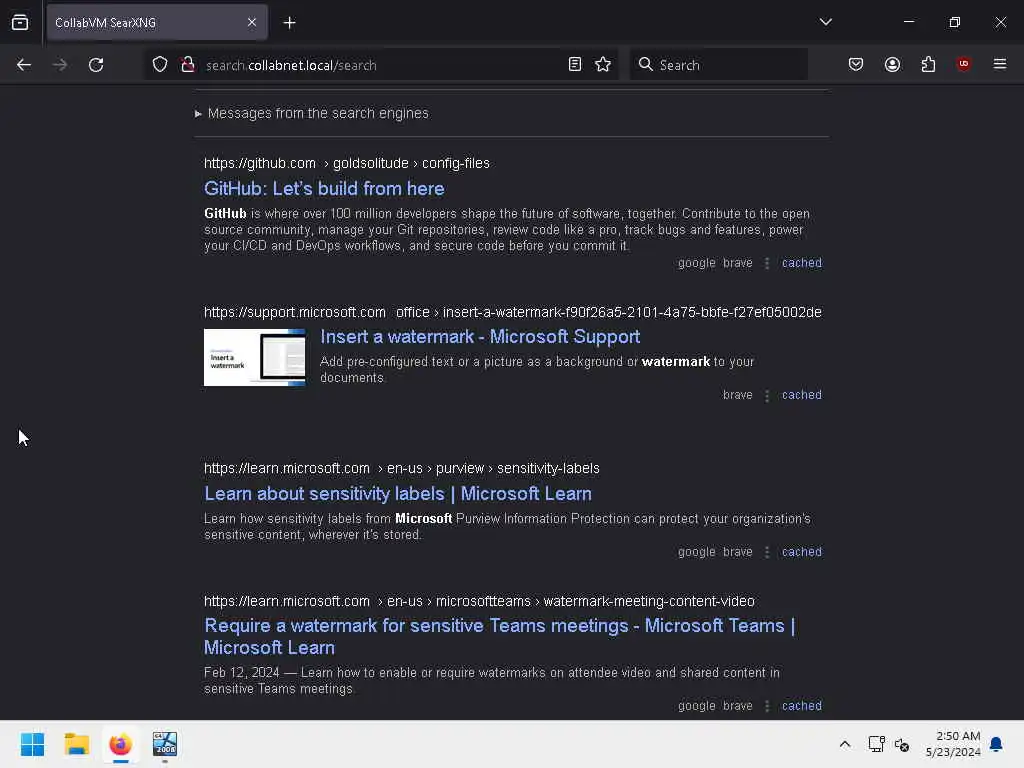Focus the browser Search box
1024x768 pixels.
(719, 65)
